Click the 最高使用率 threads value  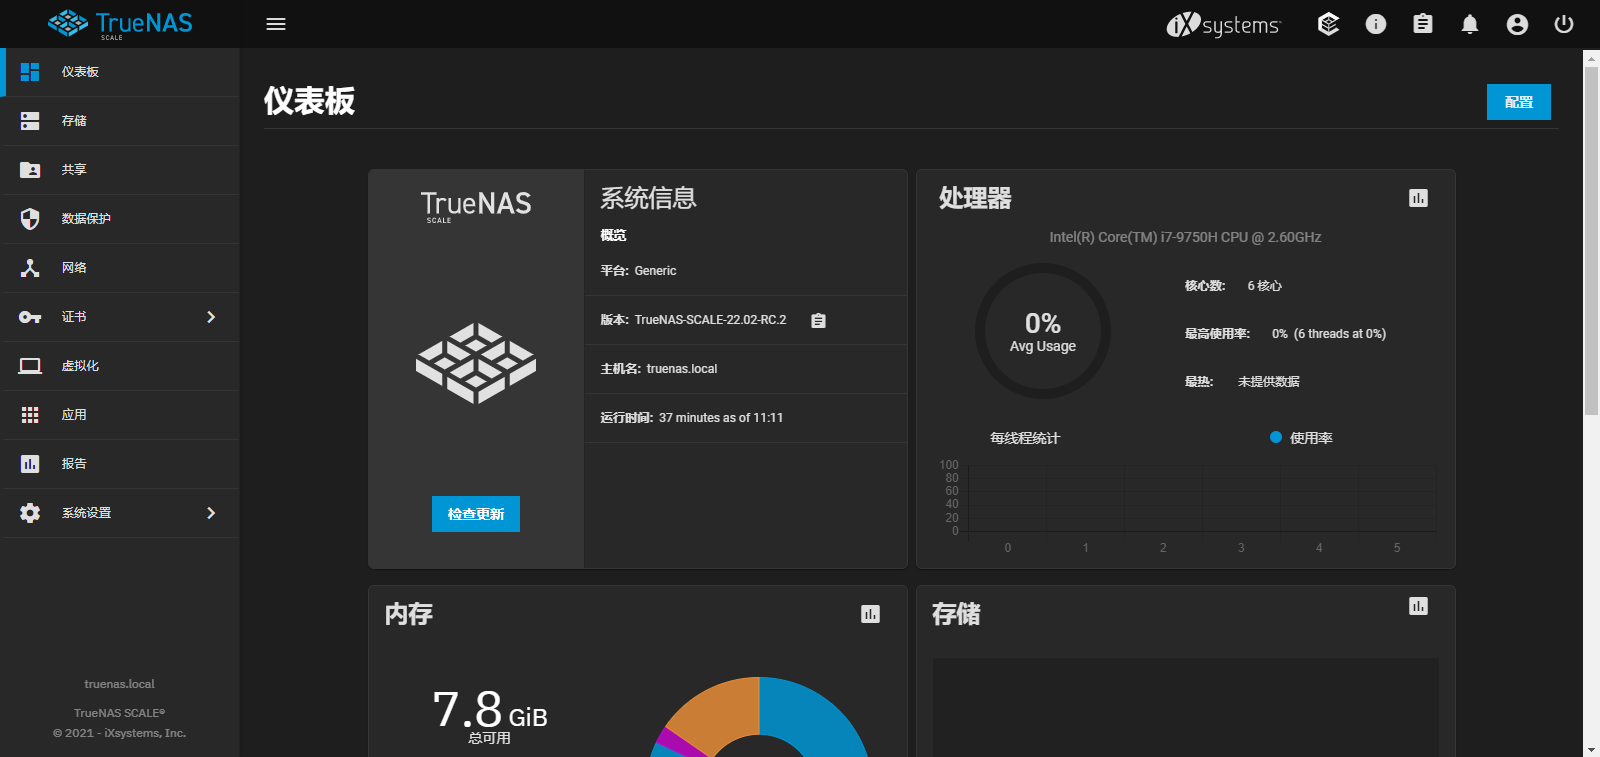[x=1329, y=334]
